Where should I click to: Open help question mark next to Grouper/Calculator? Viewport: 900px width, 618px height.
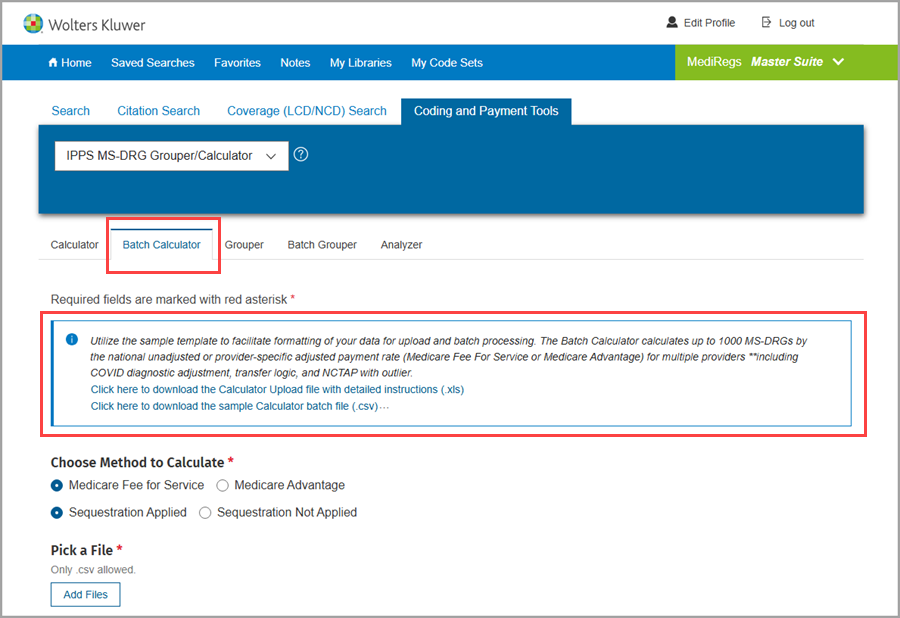pos(301,154)
